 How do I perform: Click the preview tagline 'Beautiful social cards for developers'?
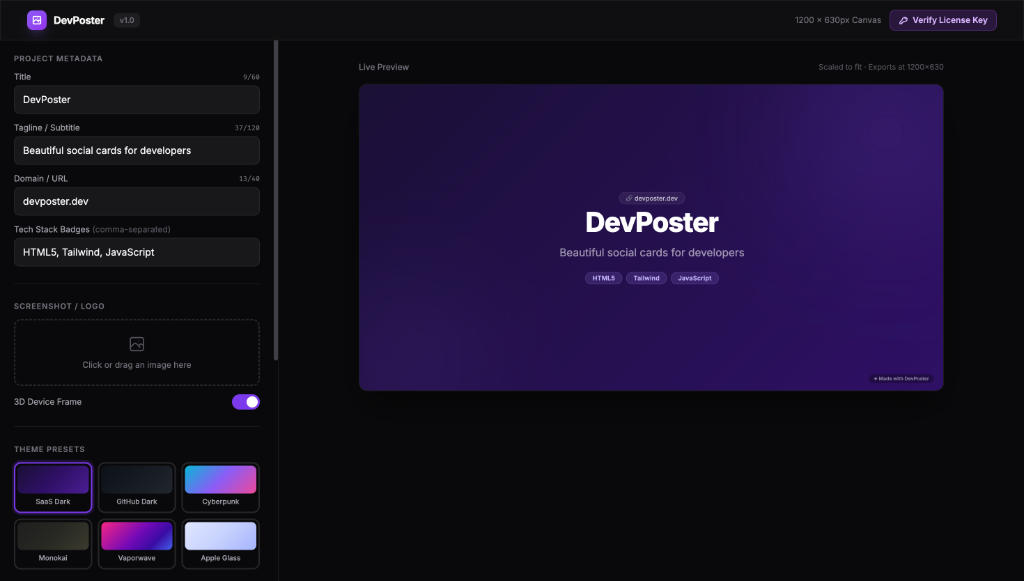(x=652, y=253)
